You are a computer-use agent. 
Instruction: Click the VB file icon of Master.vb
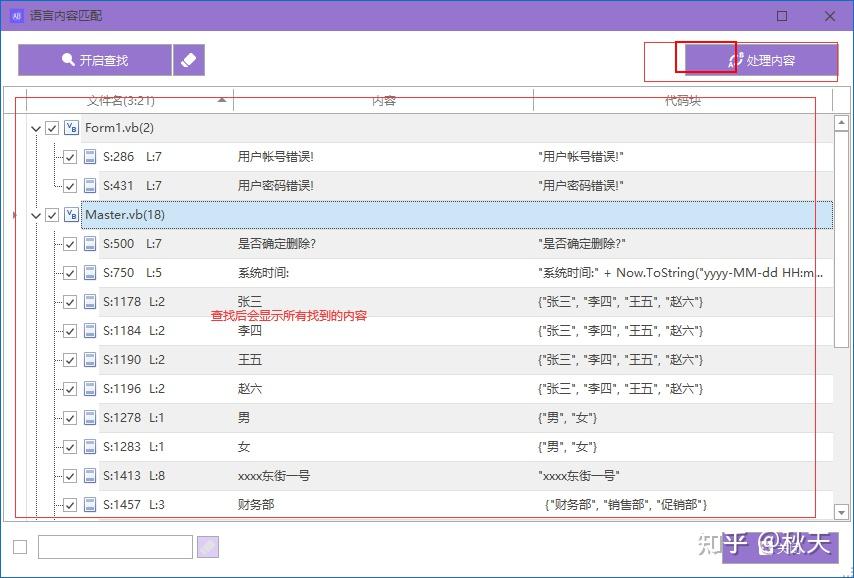click(x=71, y=215)
